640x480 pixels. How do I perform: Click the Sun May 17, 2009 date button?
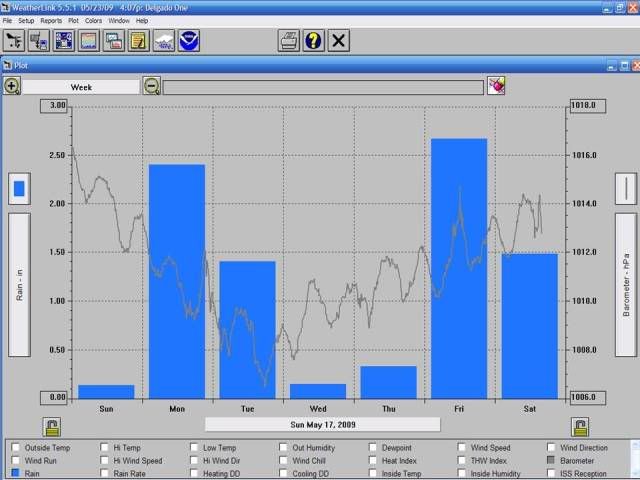(x=322, y=424)
